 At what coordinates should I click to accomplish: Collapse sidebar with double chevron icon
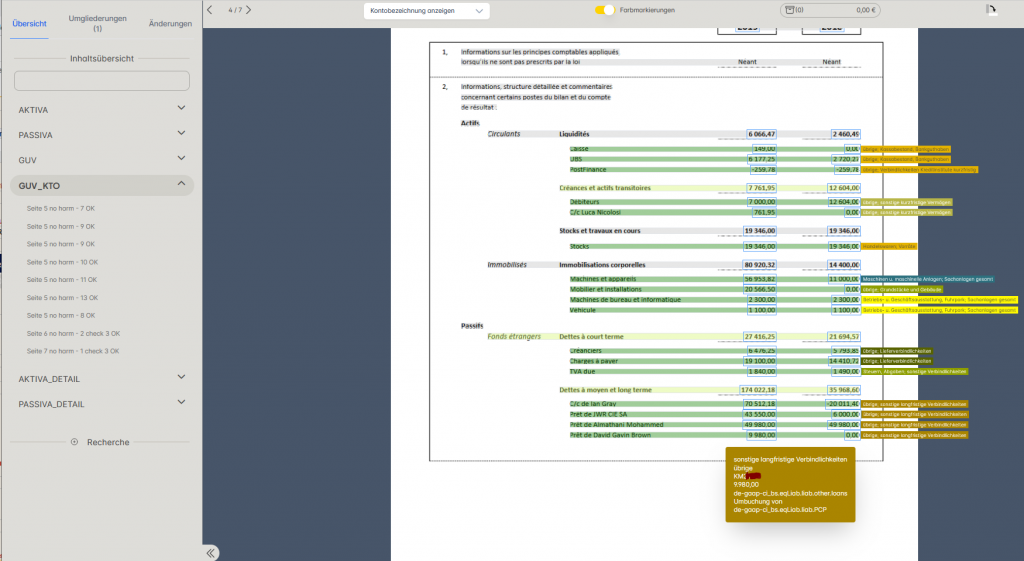coord(212,552)
